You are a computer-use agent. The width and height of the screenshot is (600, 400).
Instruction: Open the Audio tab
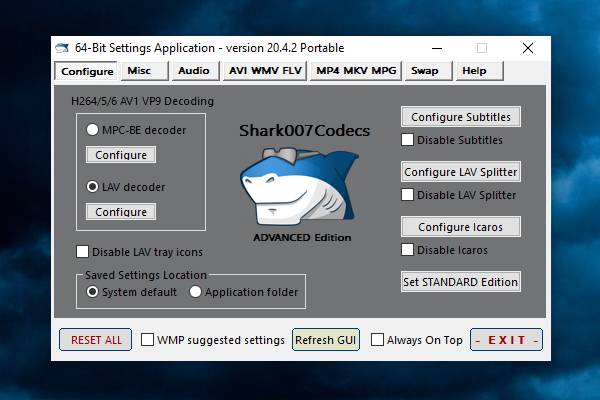coord(193,71)
